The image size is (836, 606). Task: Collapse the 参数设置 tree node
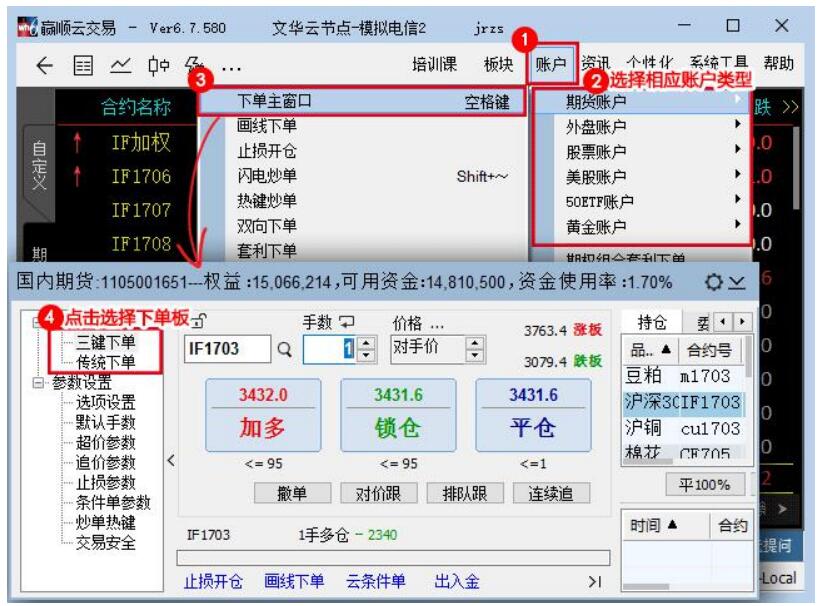pos(38,383)
